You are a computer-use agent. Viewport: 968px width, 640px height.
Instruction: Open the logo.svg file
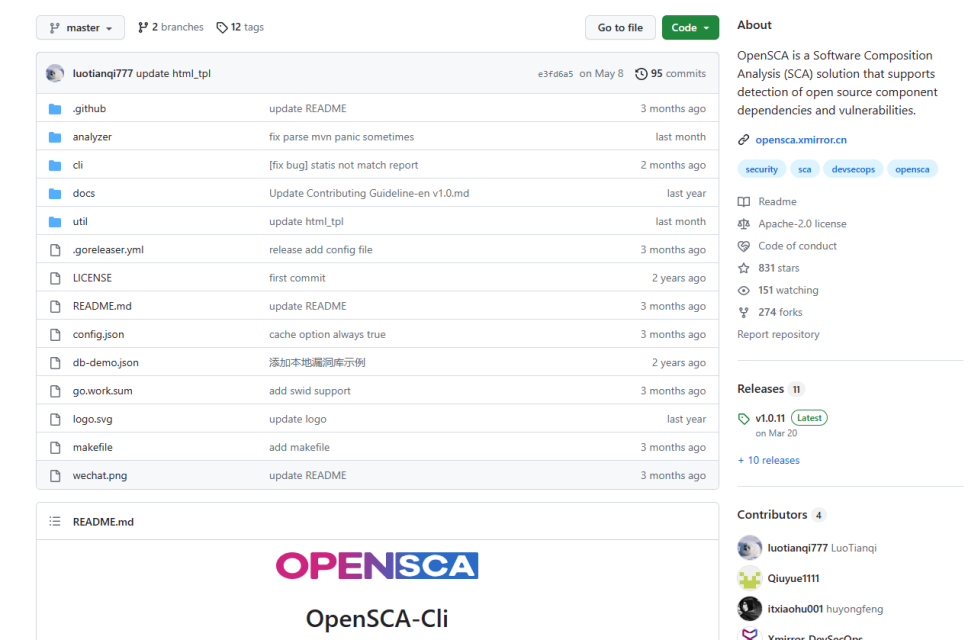93,419
